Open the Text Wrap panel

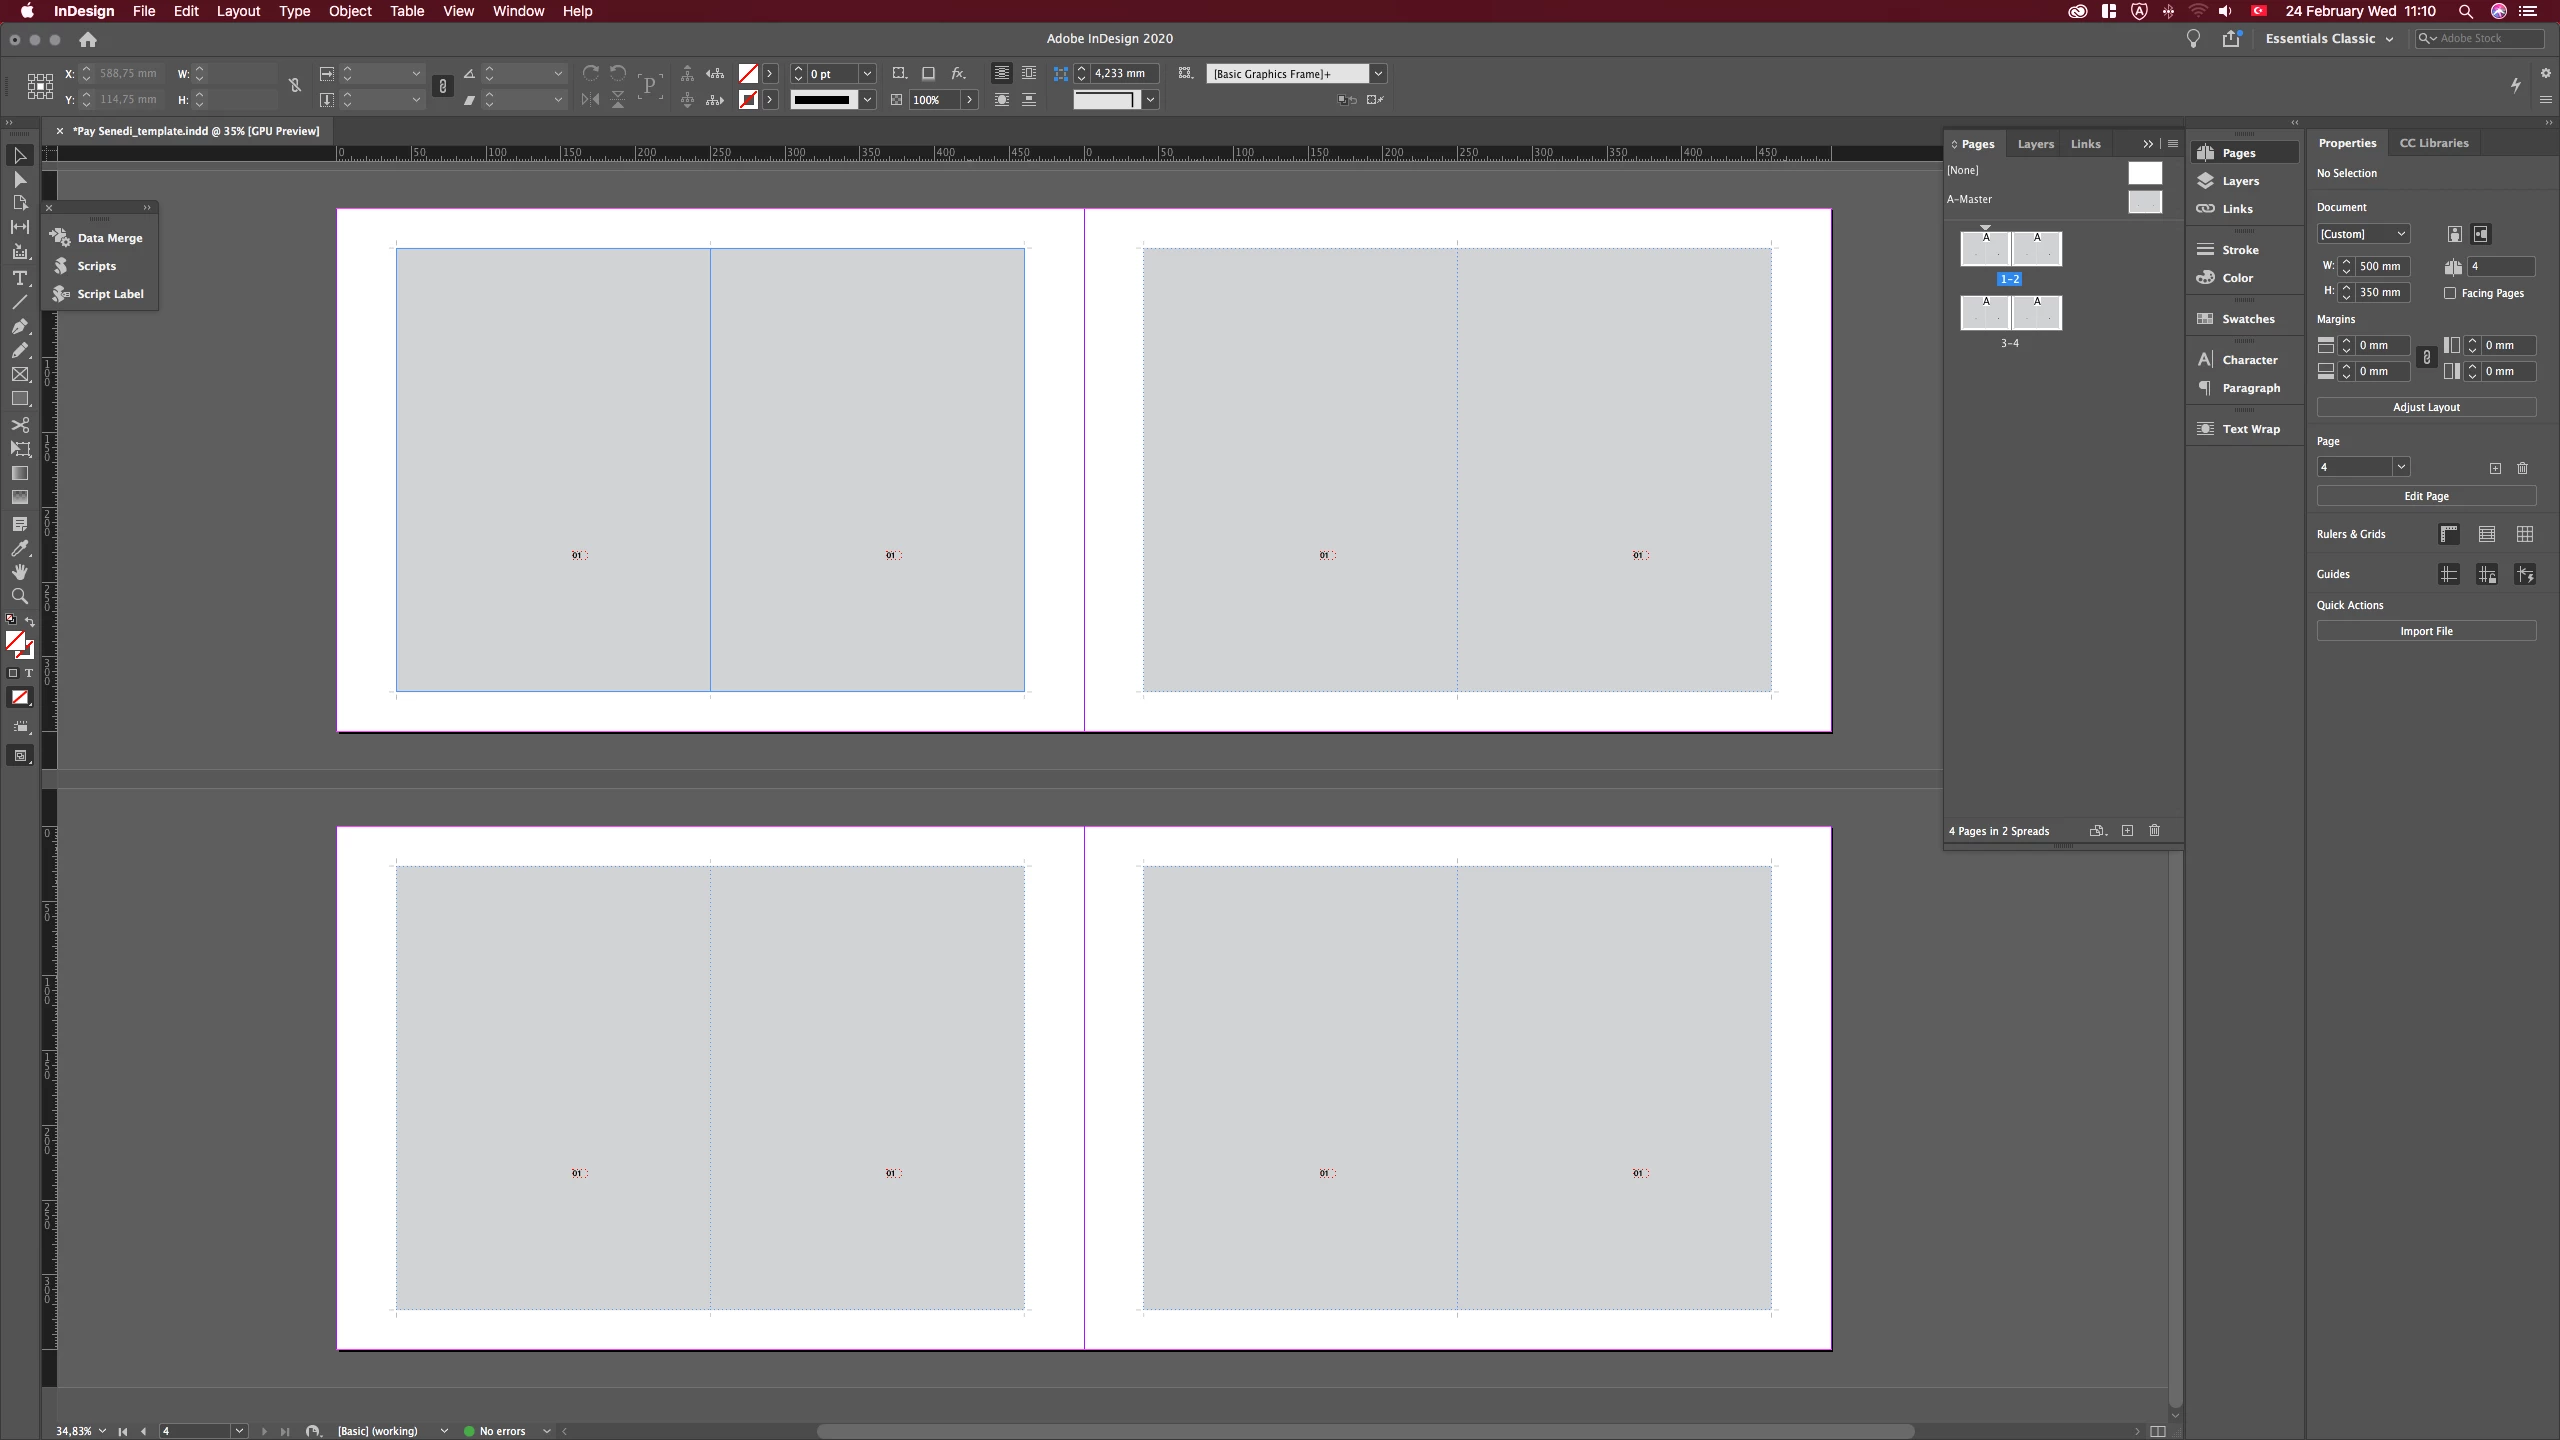coord(2250,429)
